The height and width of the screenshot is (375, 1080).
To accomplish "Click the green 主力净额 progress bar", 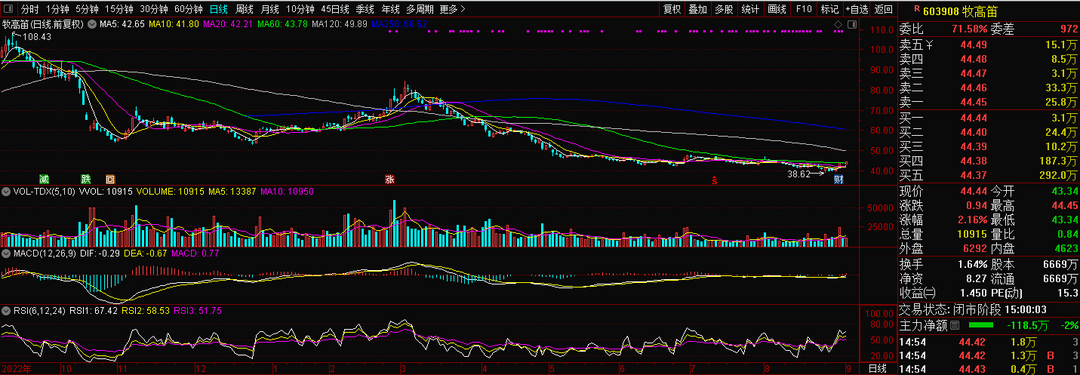I will [x=981, y=325].
